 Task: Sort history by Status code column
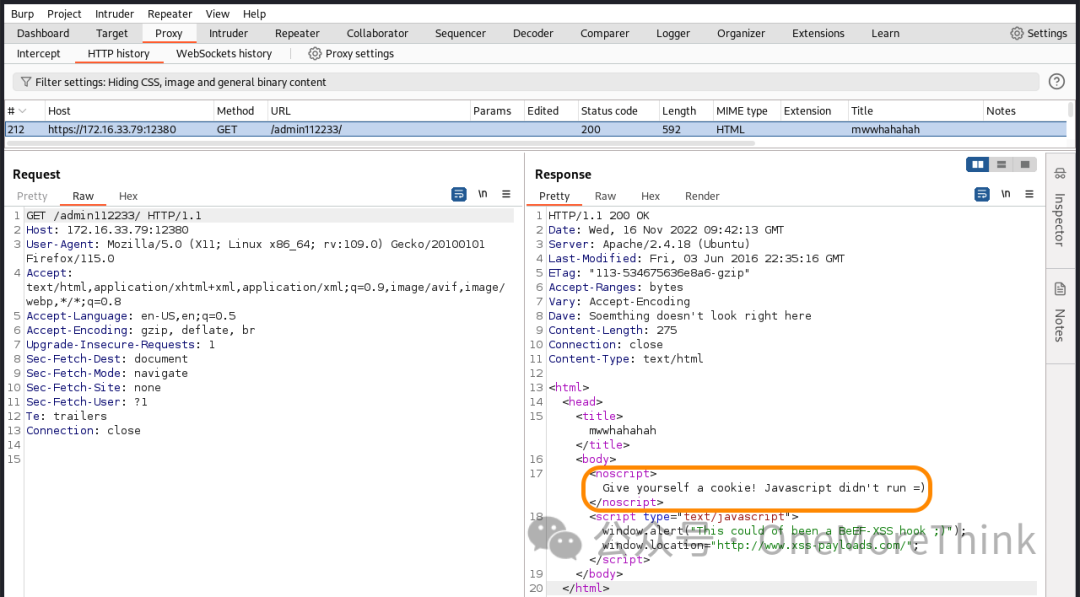click(617, 111)
